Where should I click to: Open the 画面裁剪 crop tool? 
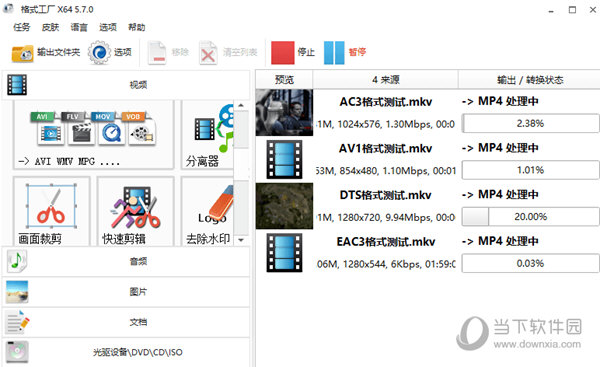coord(52,211)
